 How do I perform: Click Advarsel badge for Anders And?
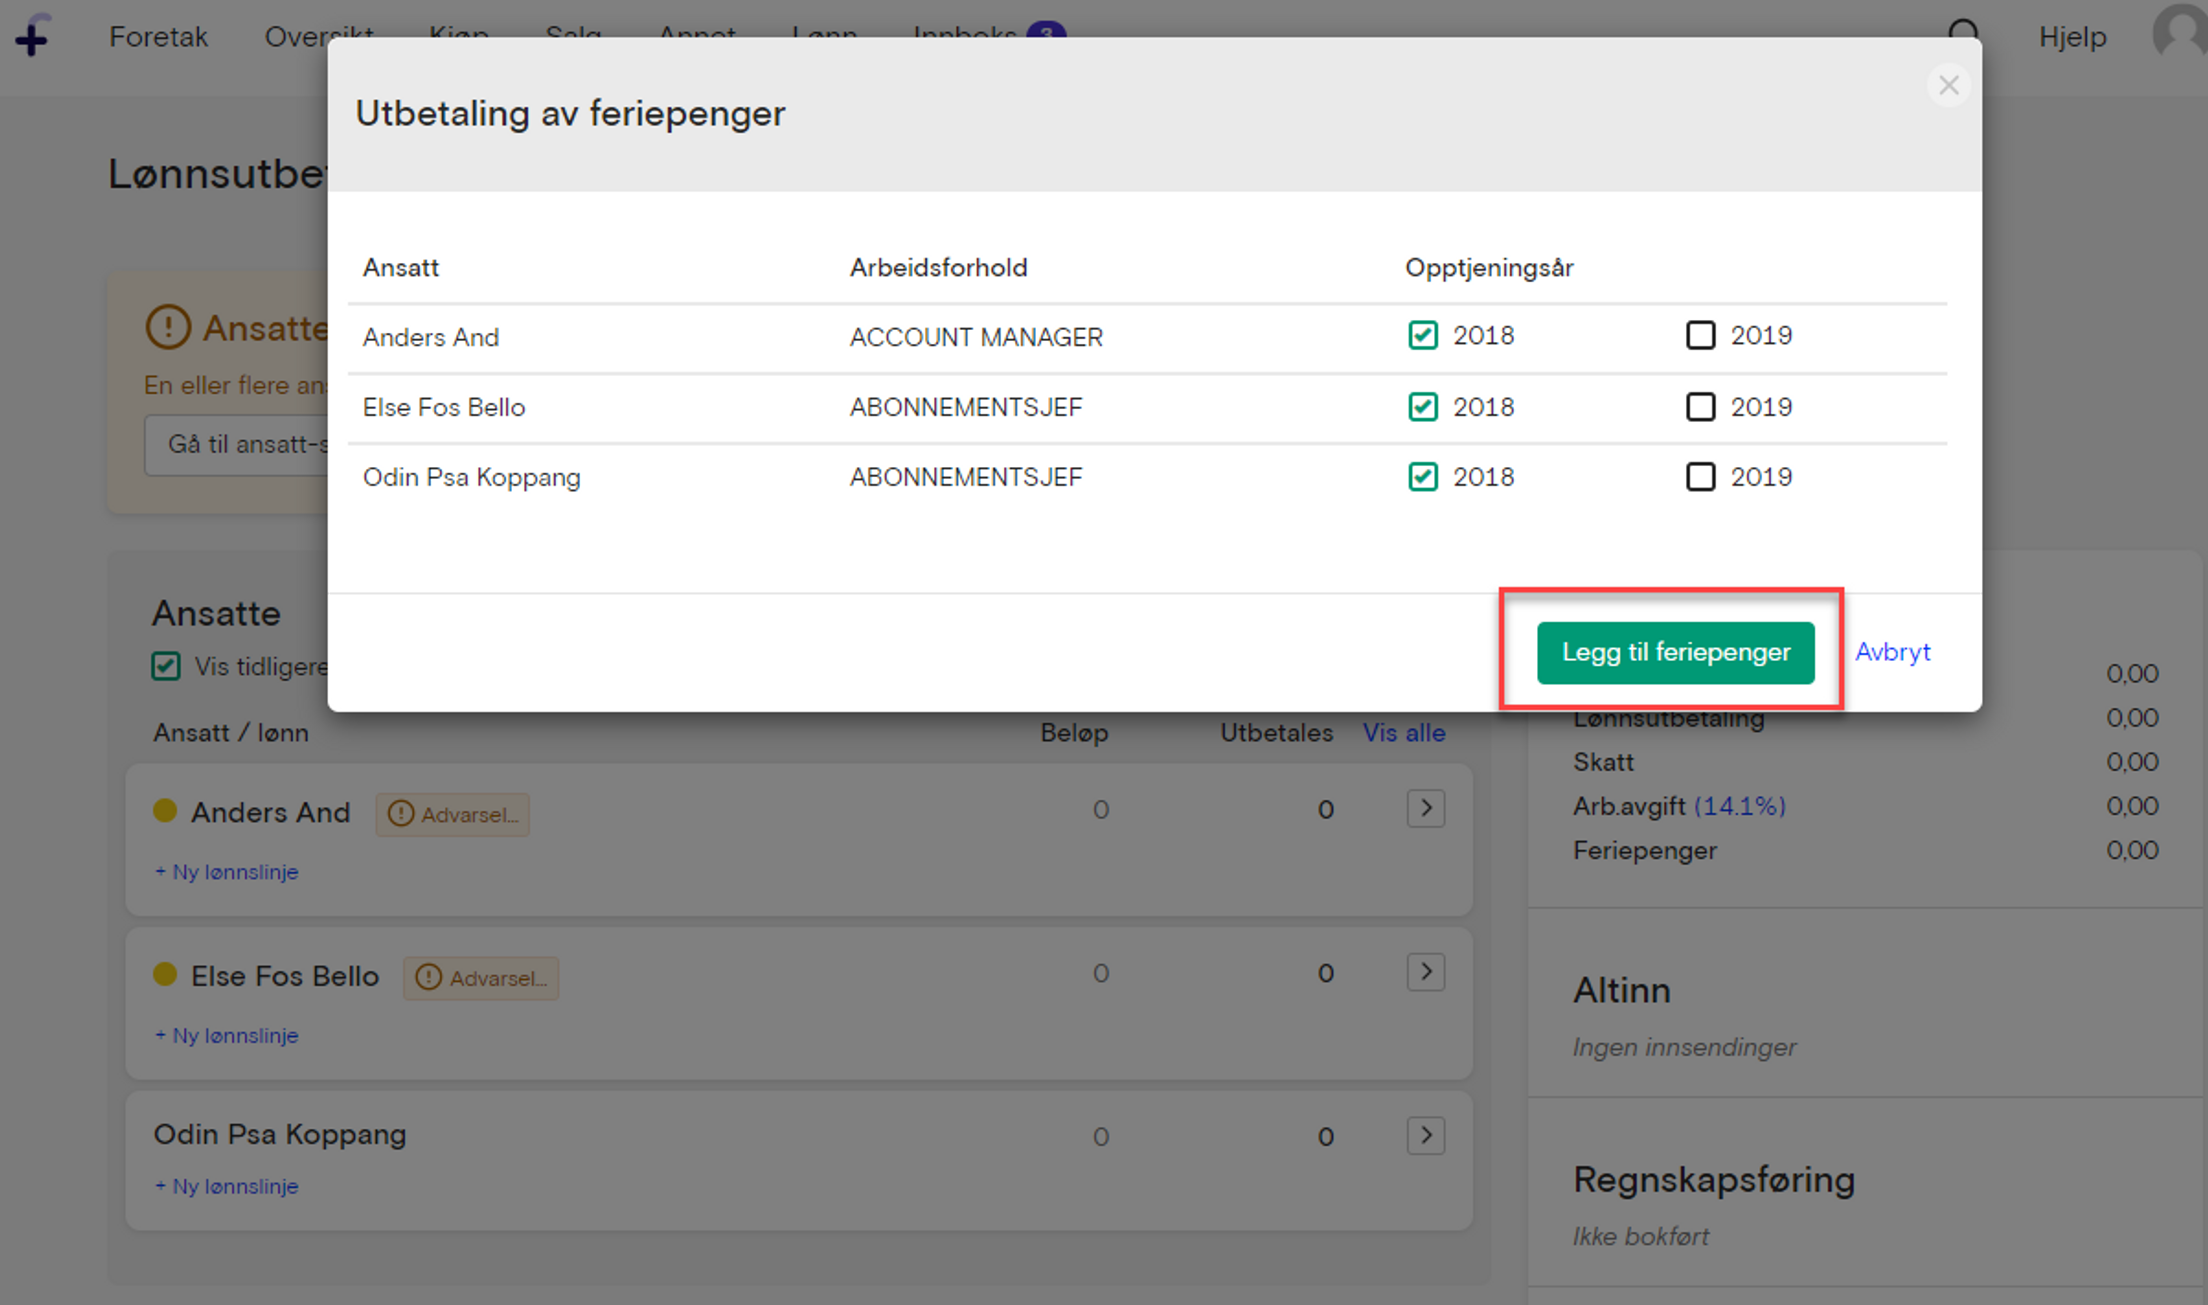453,814
